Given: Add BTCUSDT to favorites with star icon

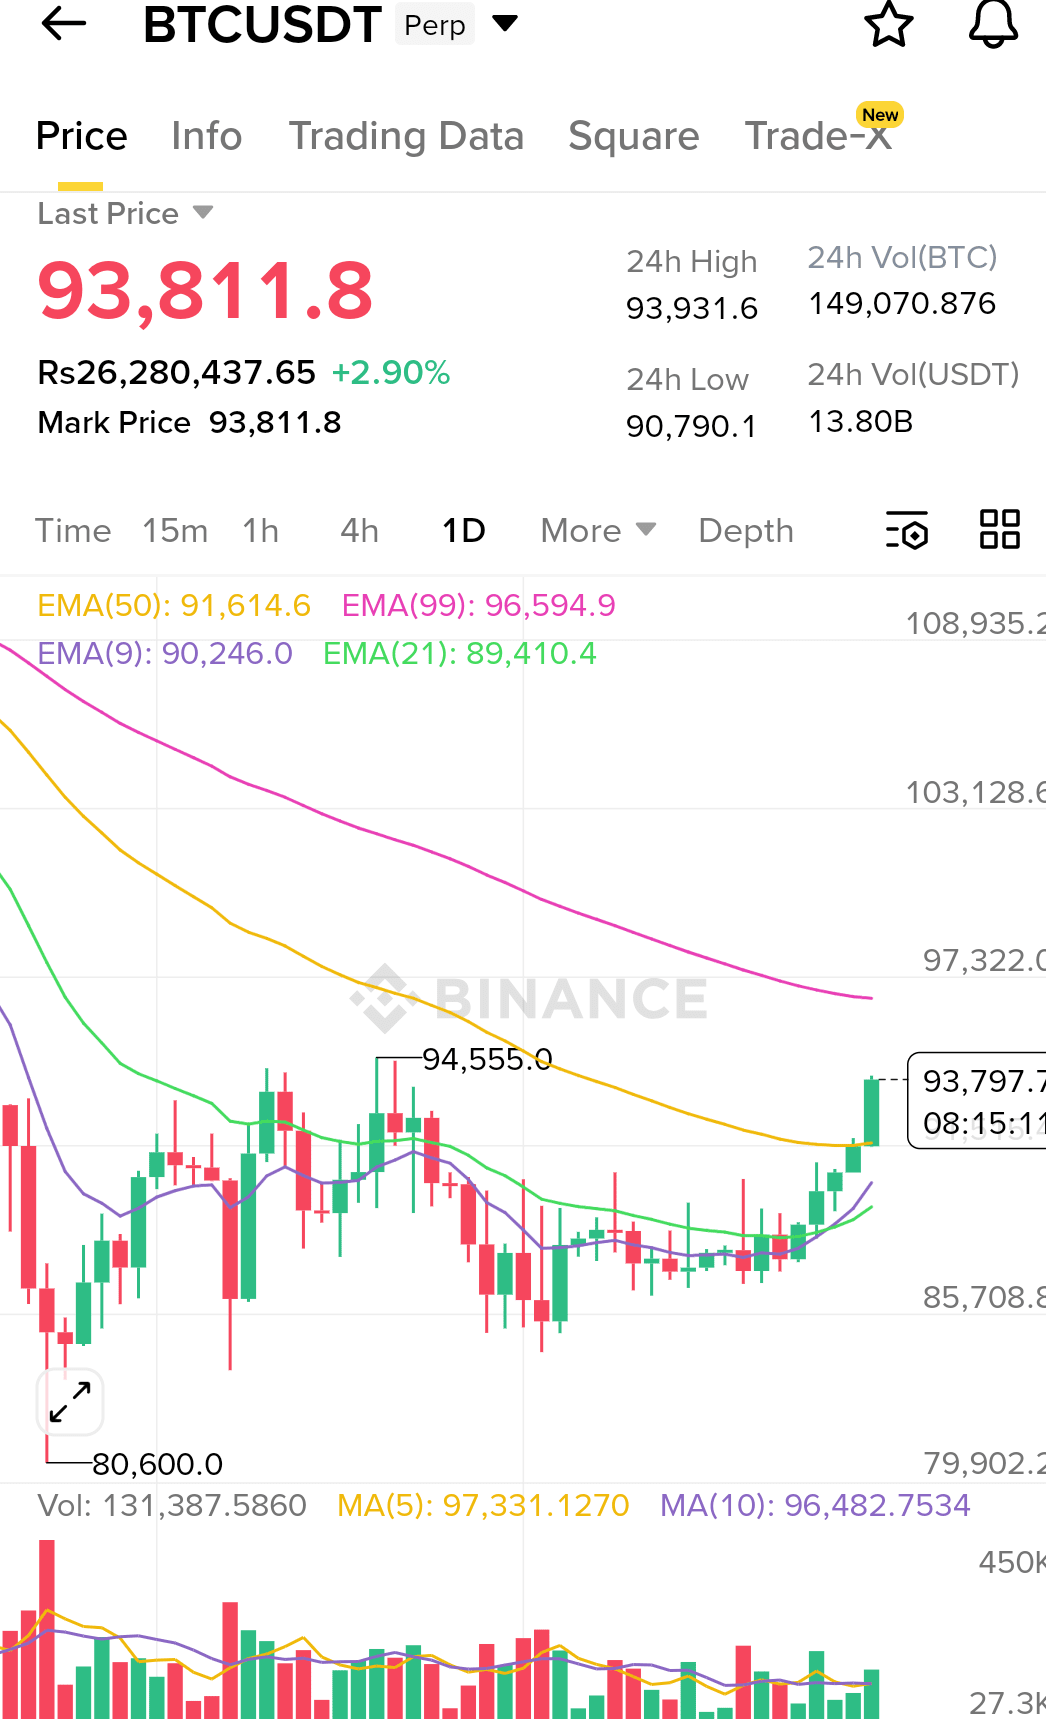Looking at the screenshot, I should (888, 24).
